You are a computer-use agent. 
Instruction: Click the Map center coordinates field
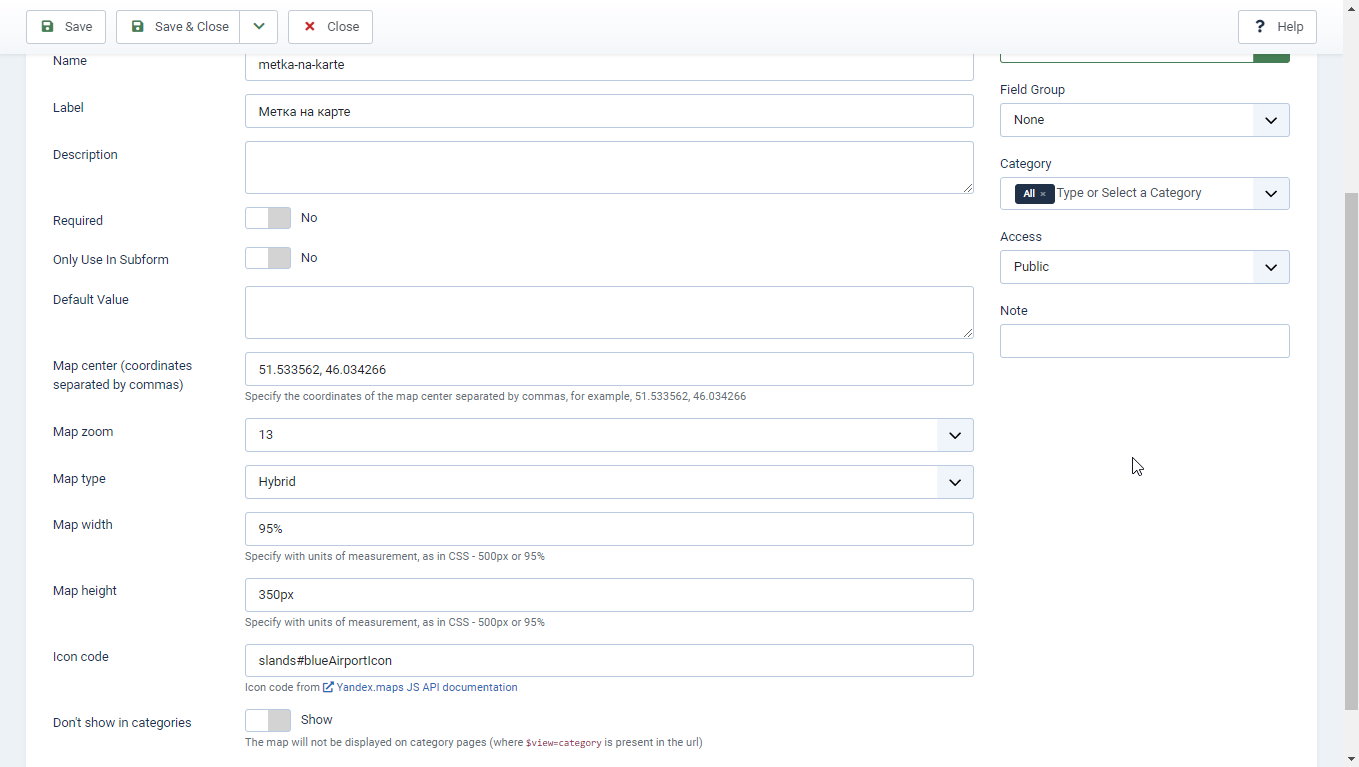(x=608, y=369)
